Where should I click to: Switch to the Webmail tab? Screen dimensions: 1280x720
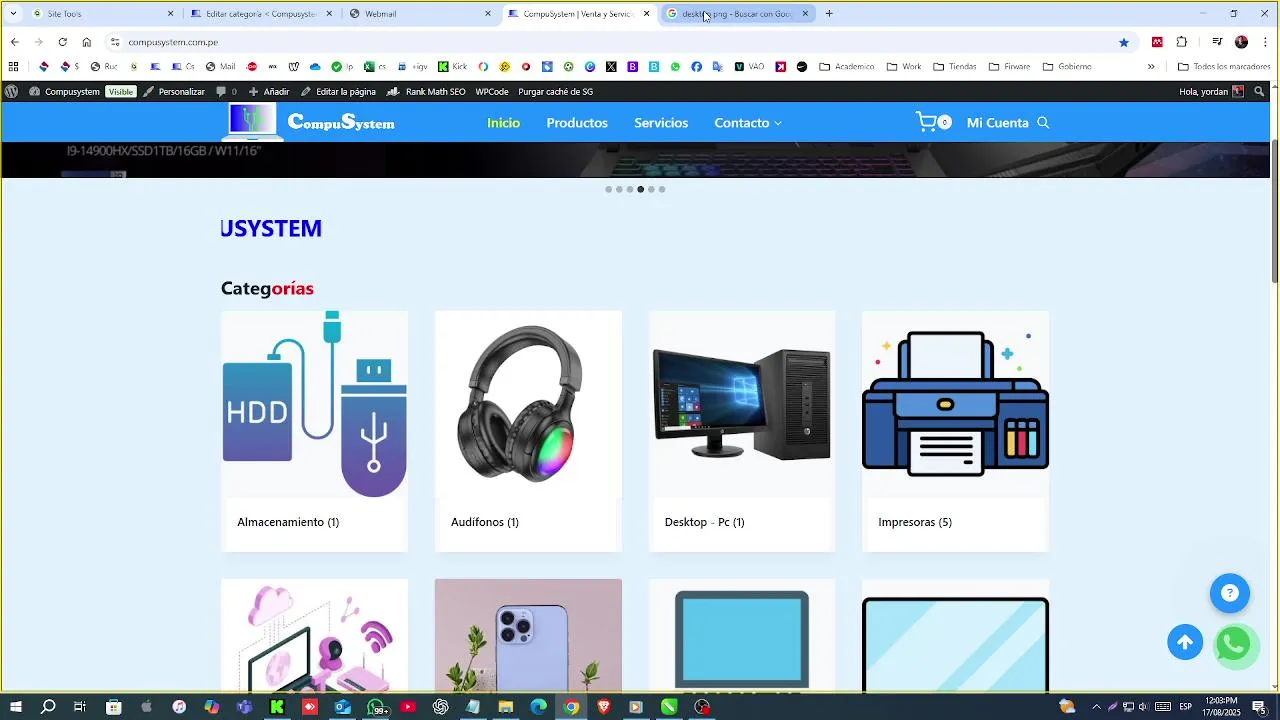click(x=420, y=14)
